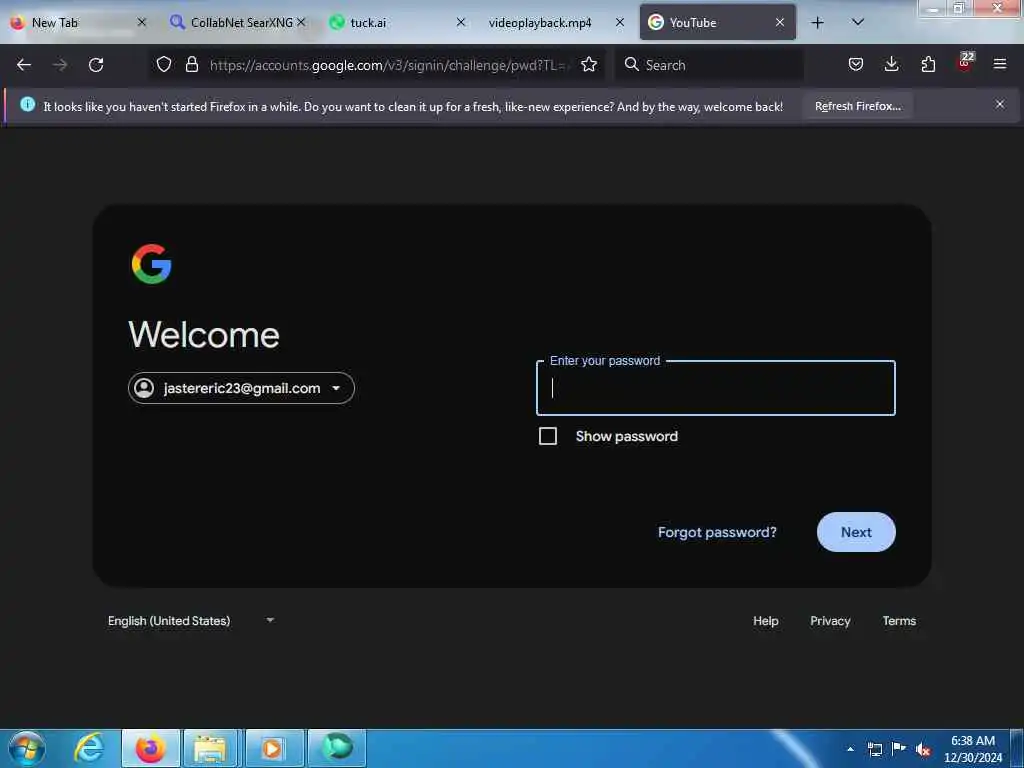Image resolution: width=1024 pixels, height=768 pixels.
Task: Open the media player taskbar icon
Action: pyautogui.click(x=272, y=748)
